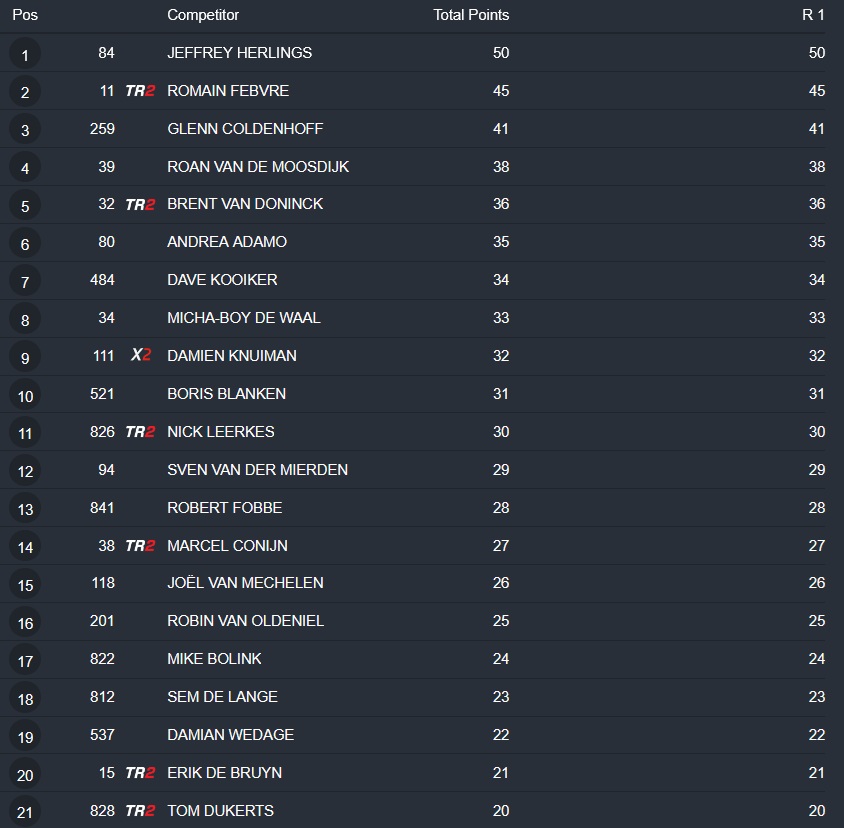The width and height of the screenshot is (844, 828).
Task: Click TR2 icon beside Nick Leerkes
Action: [140, 432]
